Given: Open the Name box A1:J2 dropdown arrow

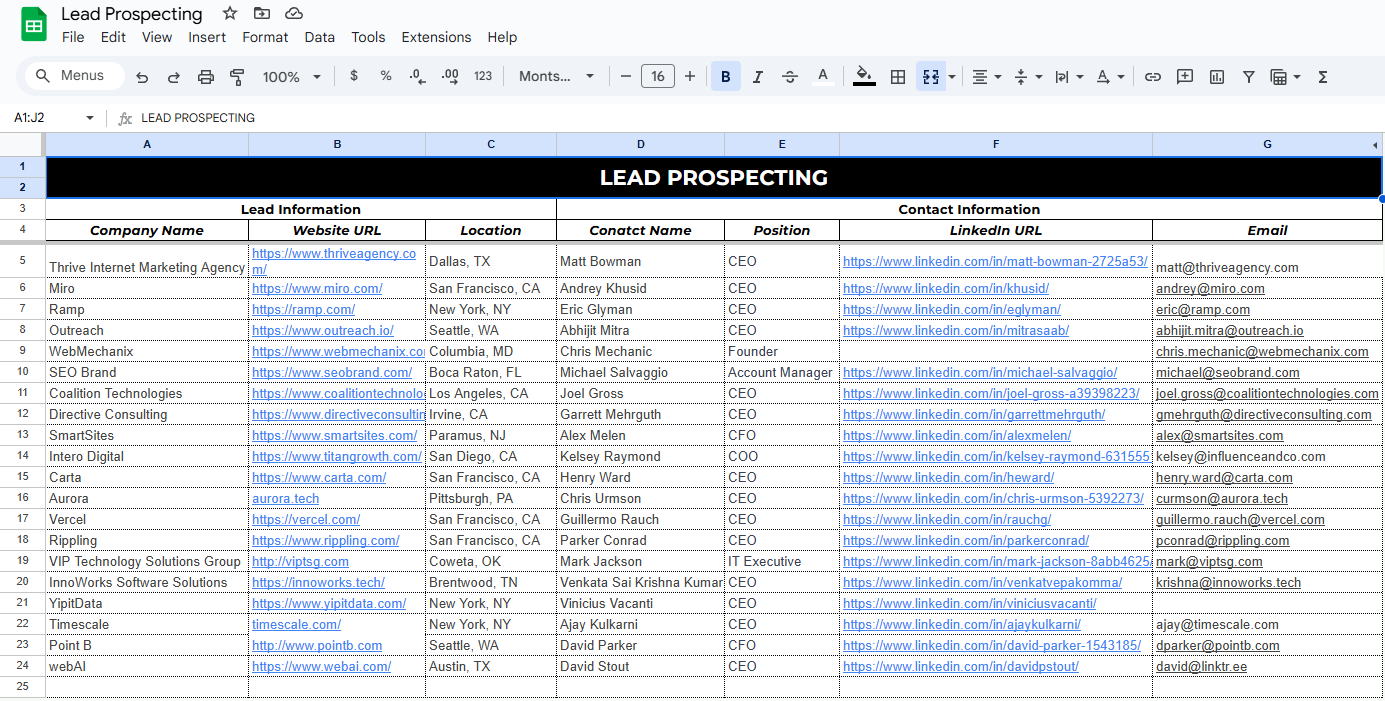Looking at the screenshot, I should pyautogui.click(x=89, y=118).
